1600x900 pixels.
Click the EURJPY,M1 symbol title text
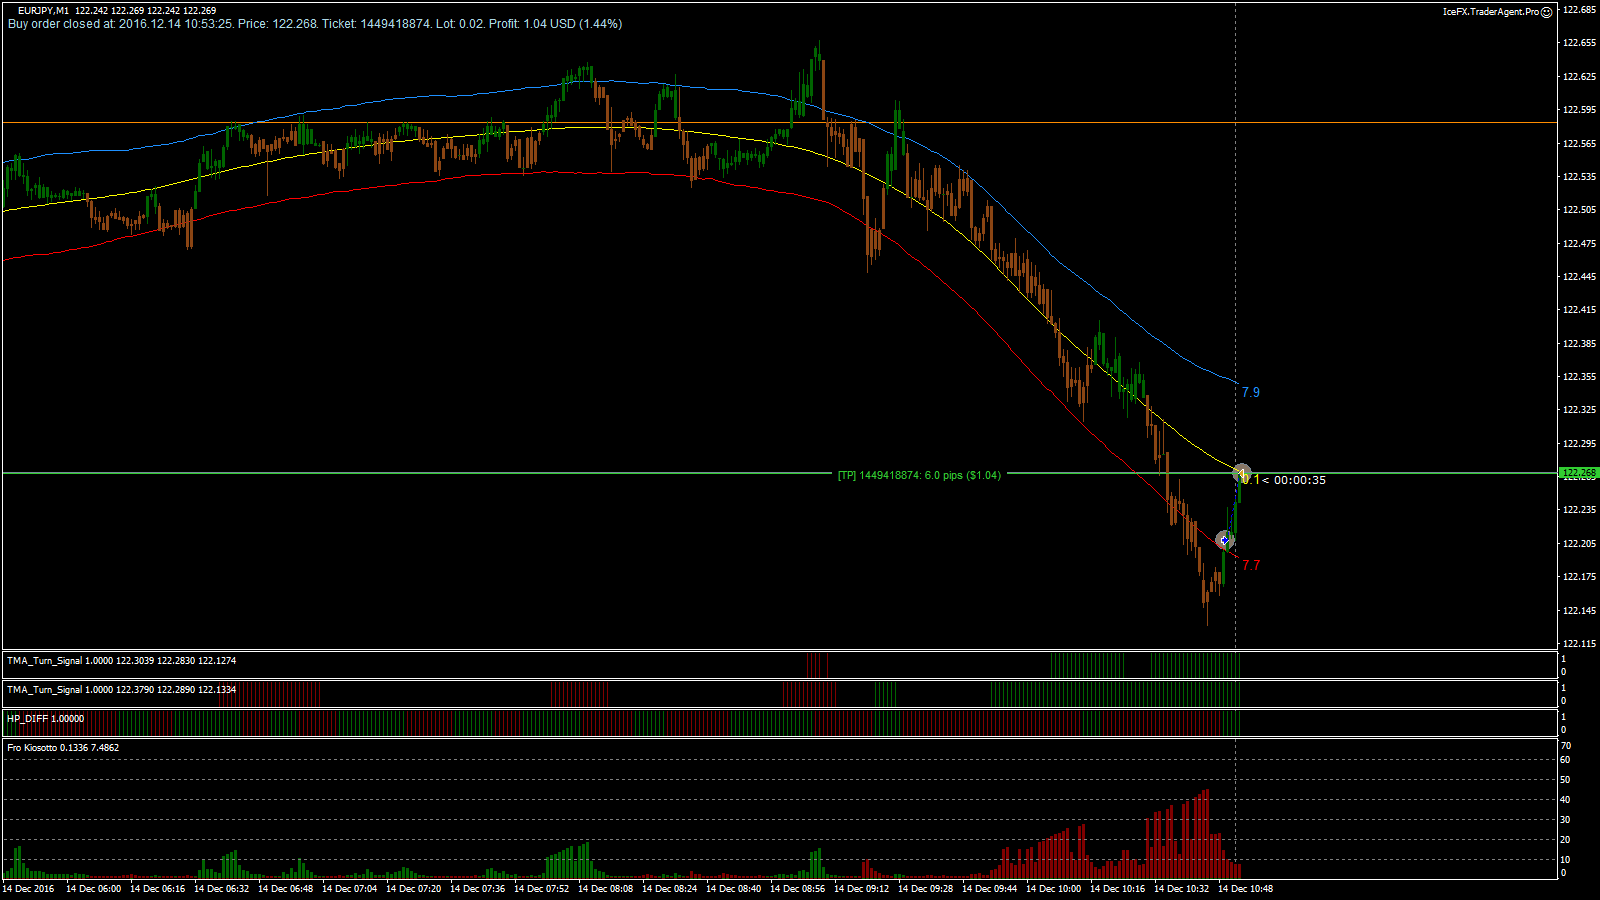(43, 11)
